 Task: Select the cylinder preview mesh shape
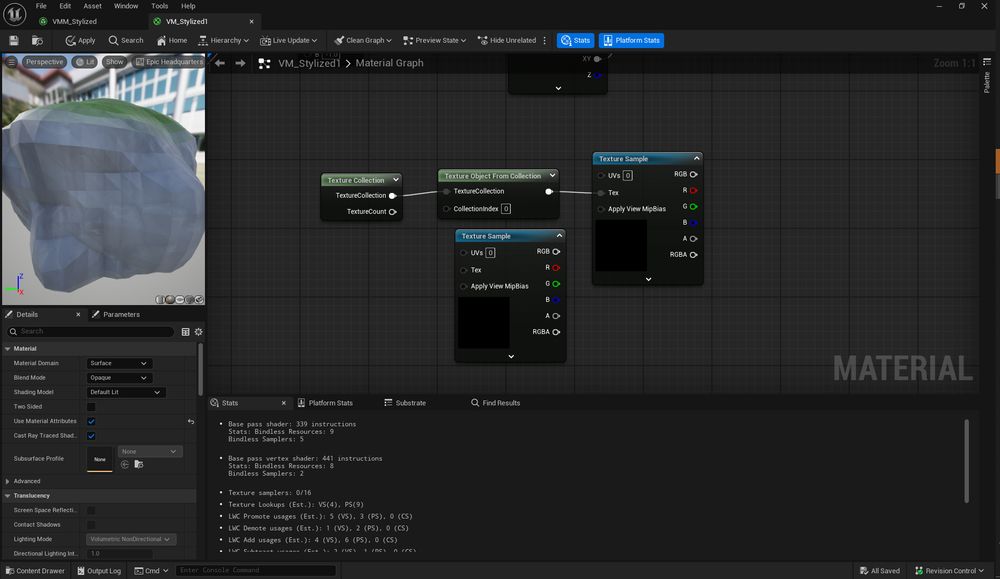(x=160, y=300)
